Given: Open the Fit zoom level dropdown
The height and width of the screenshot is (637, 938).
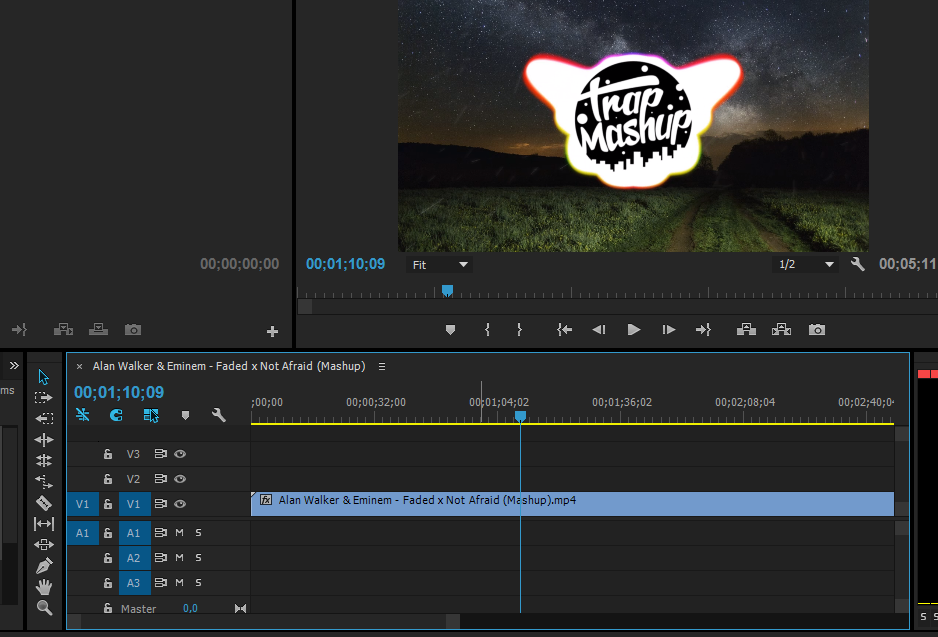Looking at the screenshot, I should click(x=440, y=264).
